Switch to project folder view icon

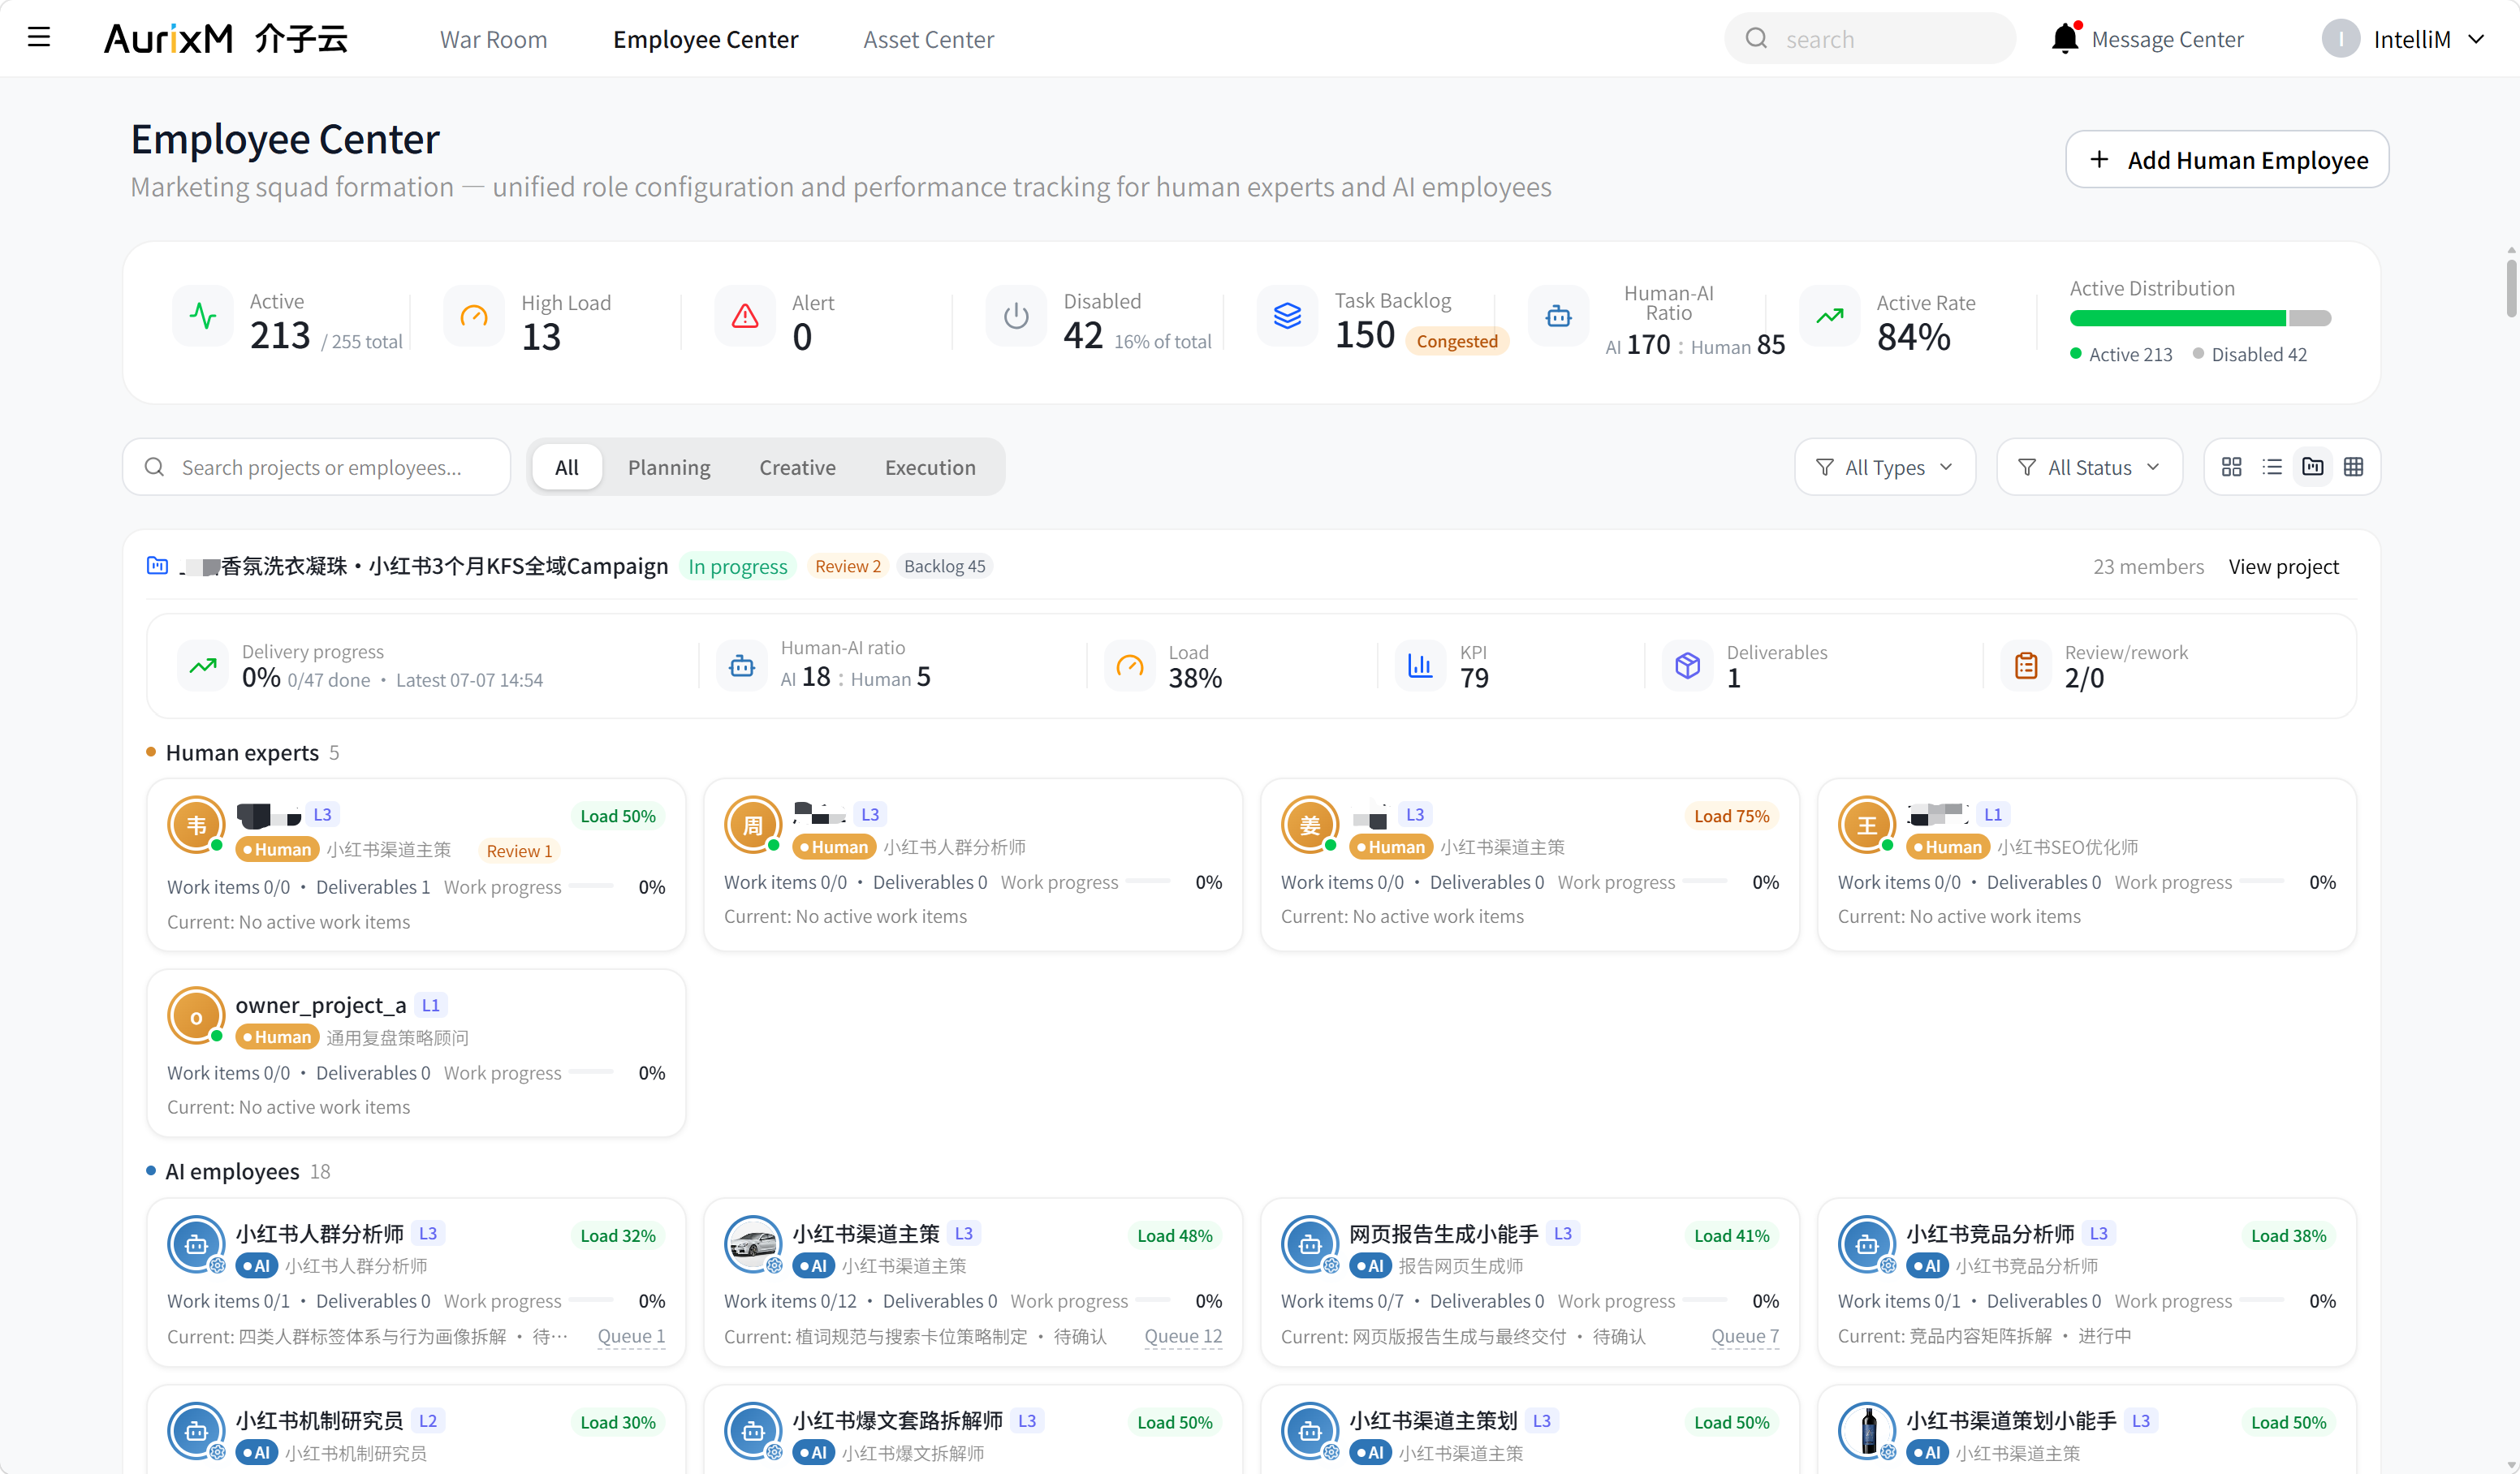pyautogui.click(x=2313, y=467)
